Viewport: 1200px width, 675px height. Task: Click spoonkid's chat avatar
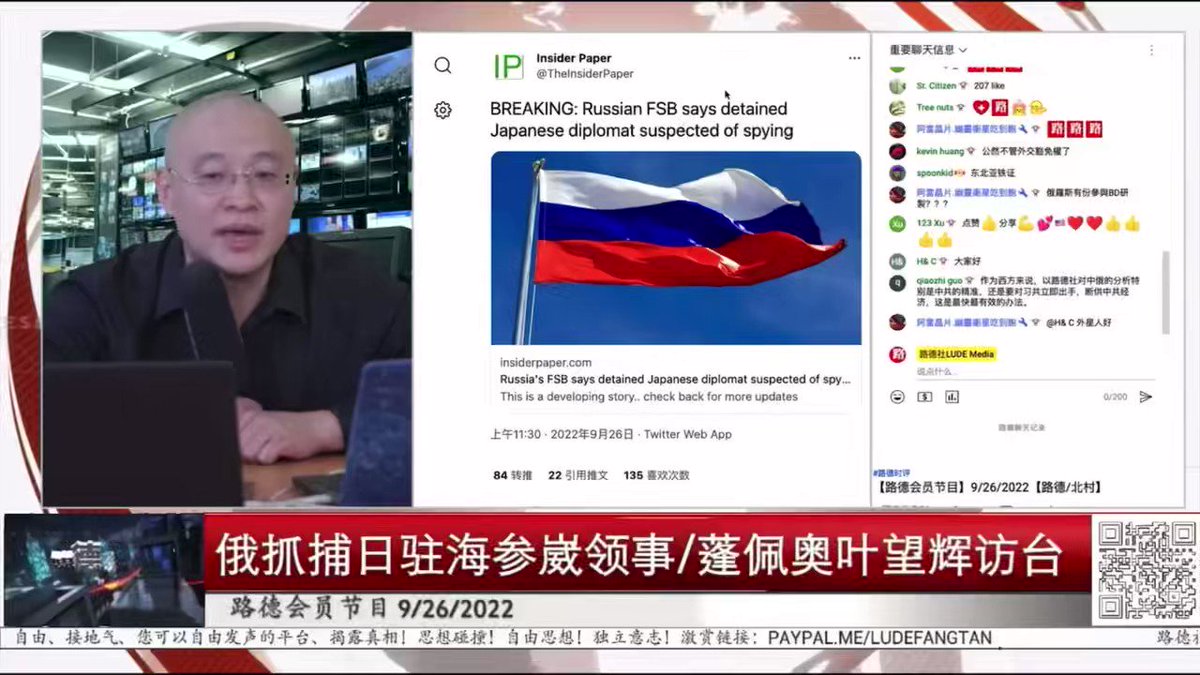click(897, 172)
